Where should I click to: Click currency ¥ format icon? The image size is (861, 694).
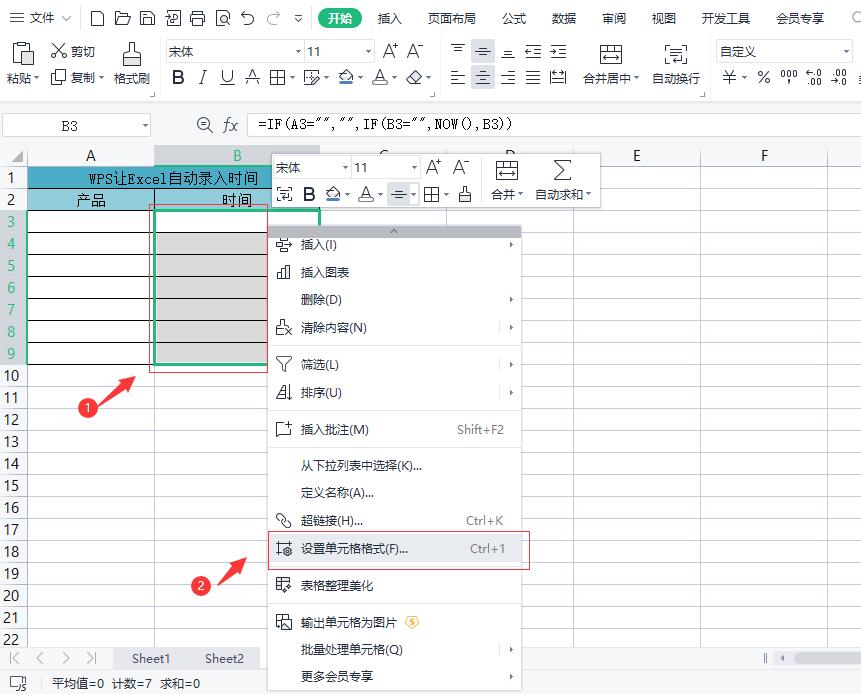click(x=729, y=77)
